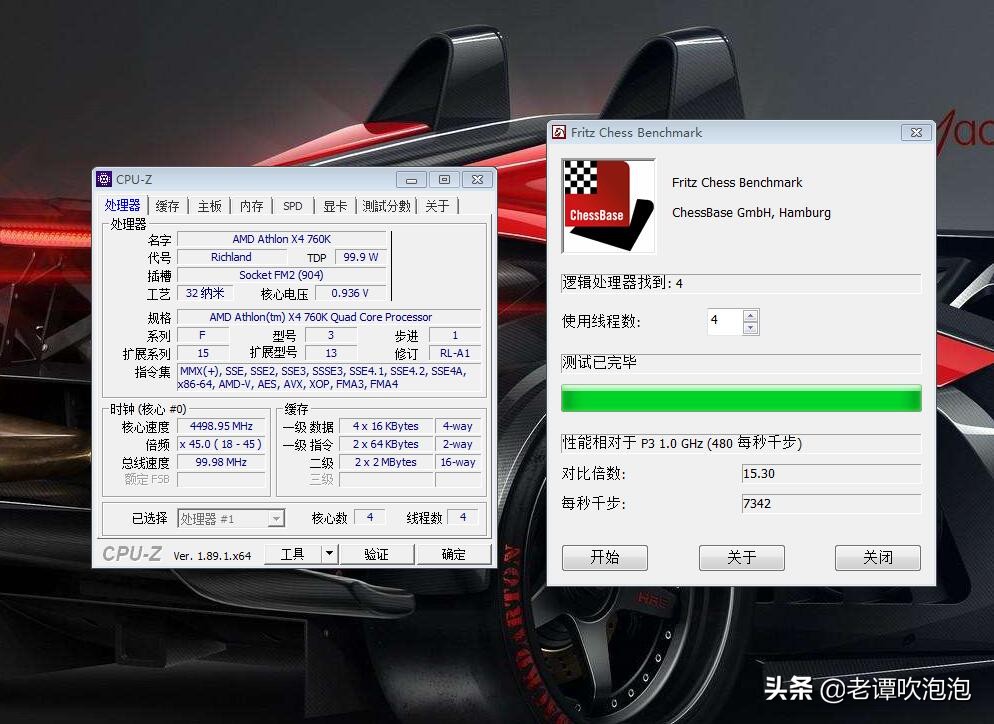Click the green benchmark progress bar

coord(741,398)
